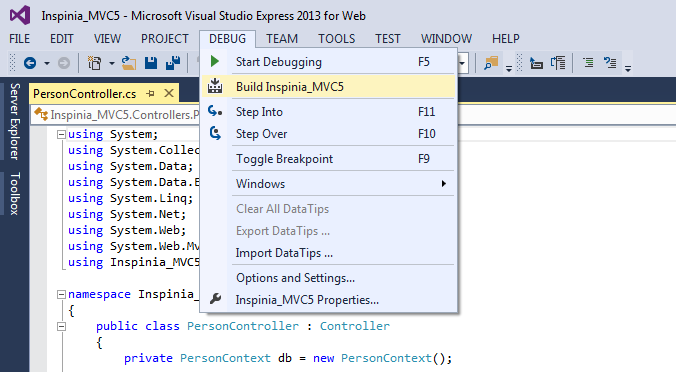
Task: Click the green Start Debugging arrow icon
Action: click(215, 61)
